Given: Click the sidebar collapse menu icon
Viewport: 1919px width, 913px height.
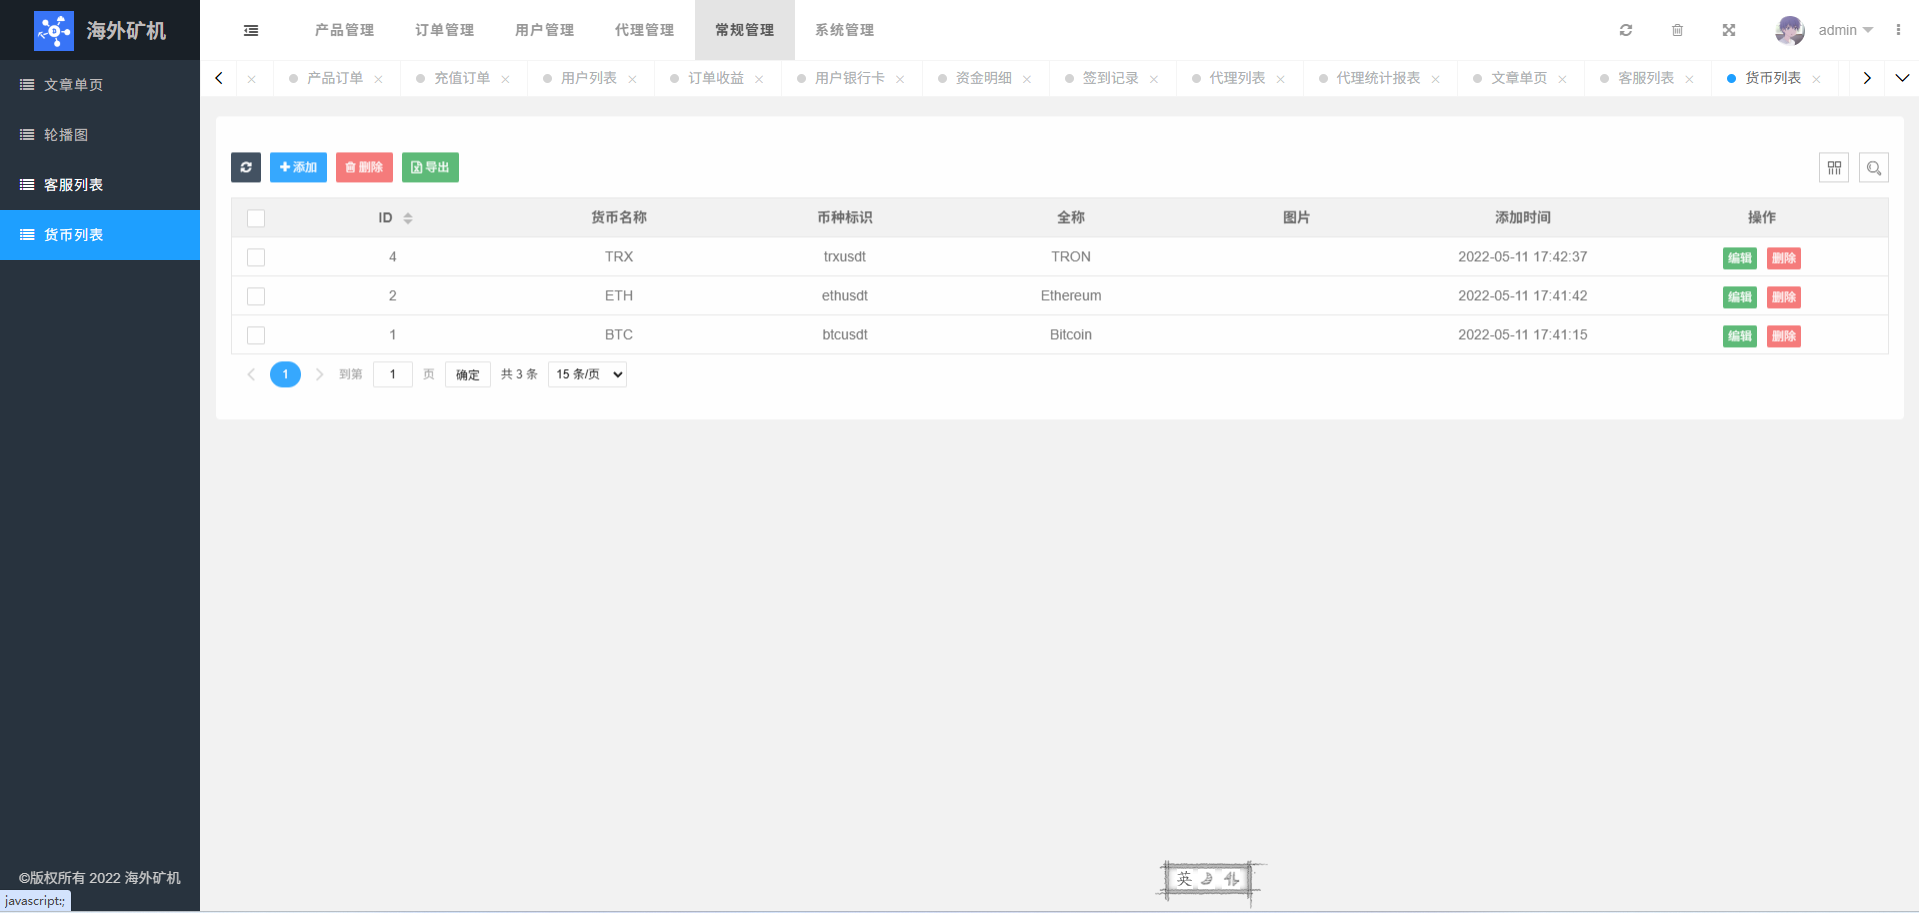Looking at the screenshot, I should 251,30.
